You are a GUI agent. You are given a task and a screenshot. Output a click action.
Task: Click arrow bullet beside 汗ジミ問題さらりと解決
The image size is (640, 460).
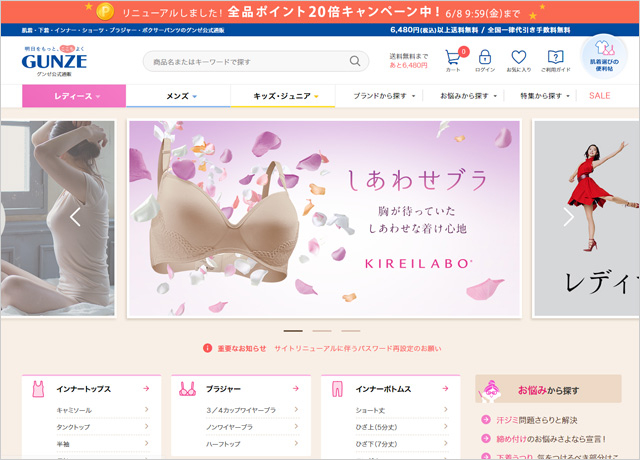[486, 420]
